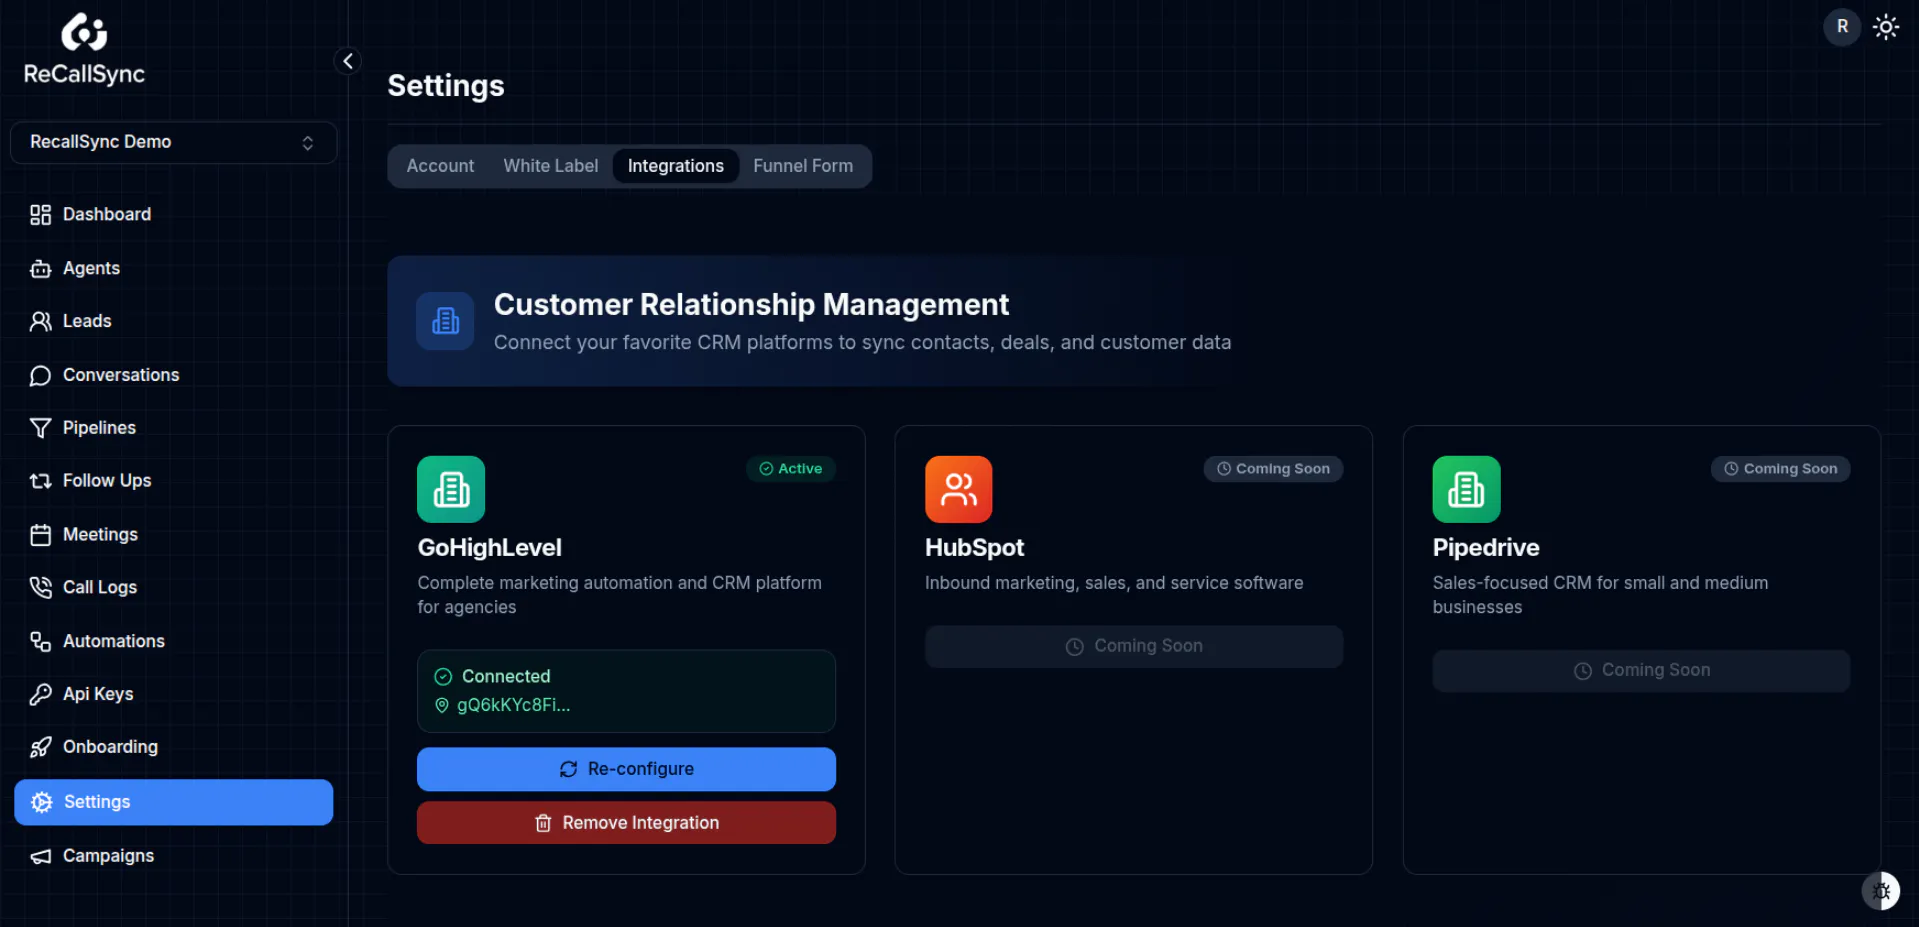The image size is (1919, 927).
Task: Click the Coming Soon badge on HubSpot card
Action: click(x=1273, y=469)
